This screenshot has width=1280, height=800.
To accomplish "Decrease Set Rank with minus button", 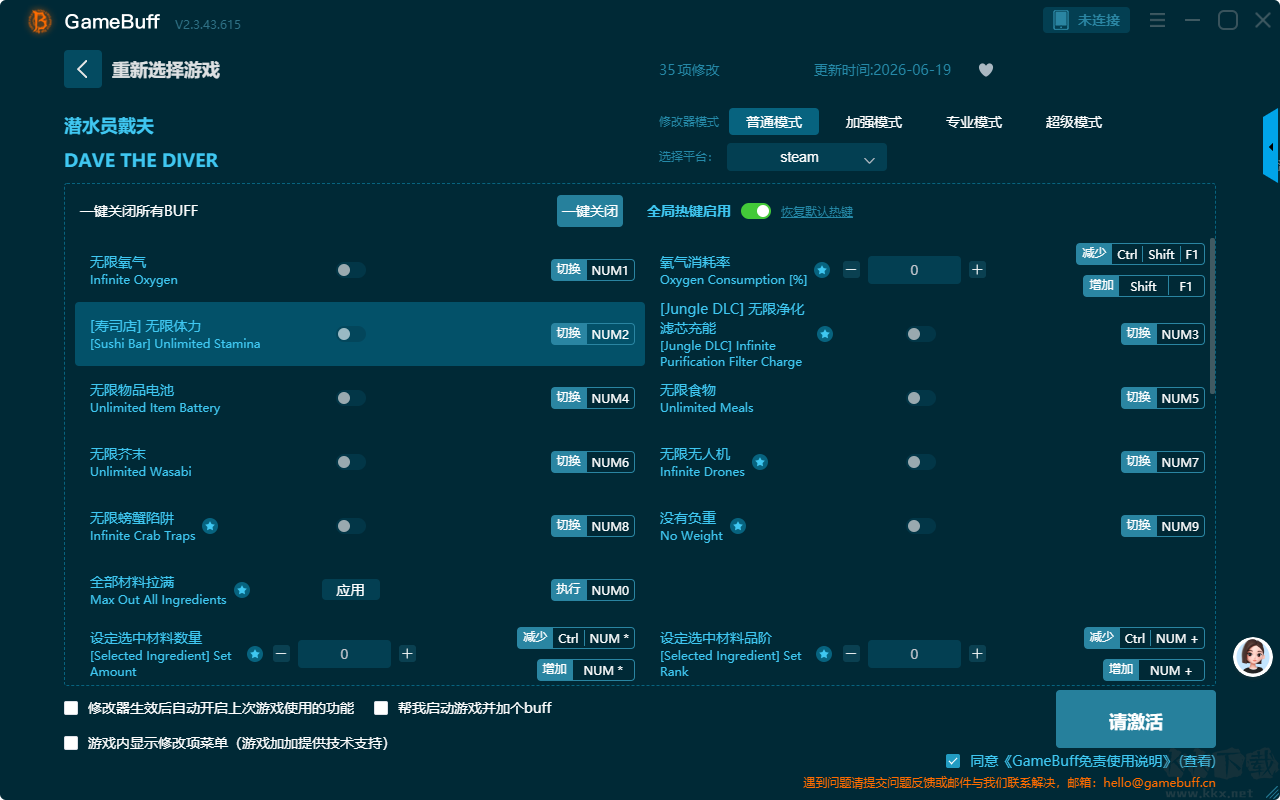I will pyautogui.click(x=851, y=654).
